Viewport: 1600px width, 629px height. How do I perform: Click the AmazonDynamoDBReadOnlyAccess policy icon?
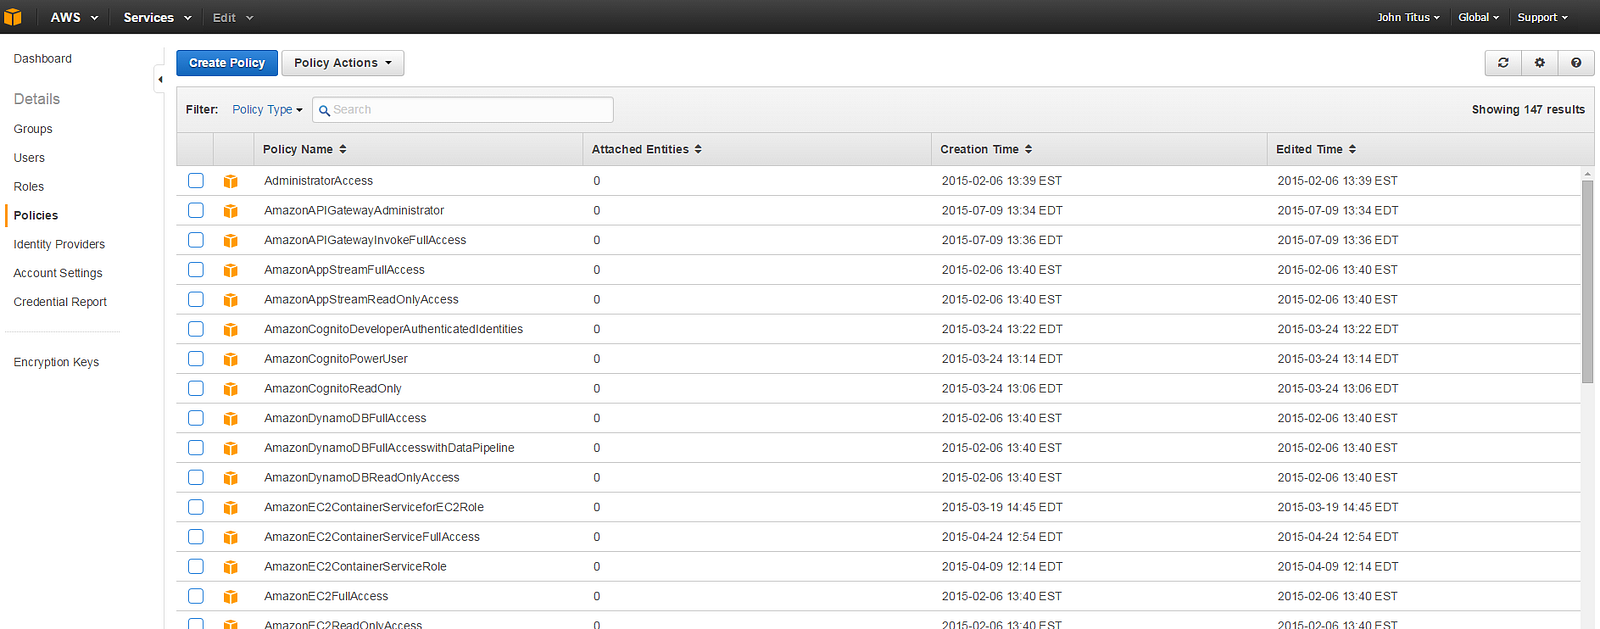[231, 478]
